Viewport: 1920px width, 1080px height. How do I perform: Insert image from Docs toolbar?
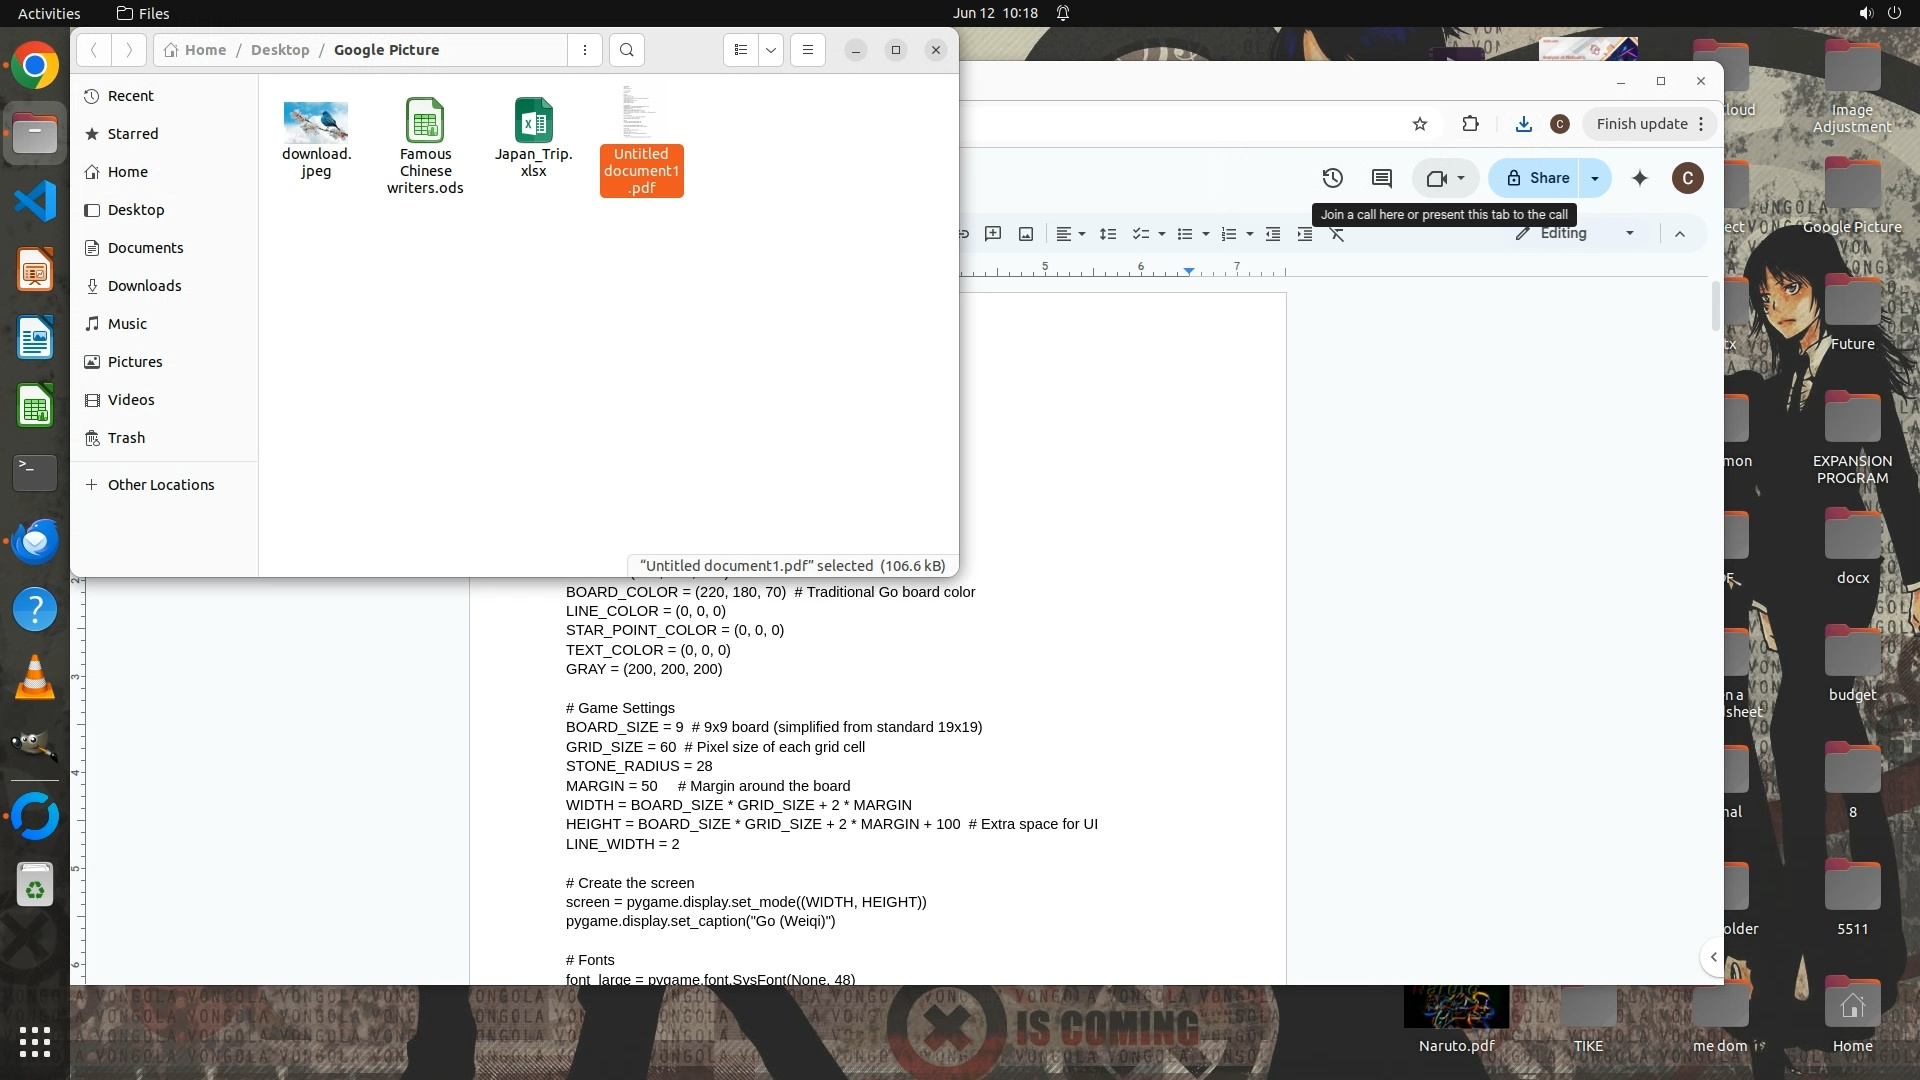click(1026, 234)
